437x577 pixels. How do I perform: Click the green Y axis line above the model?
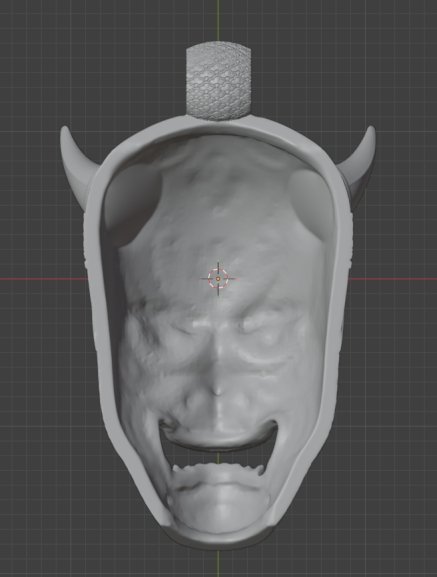218,20
